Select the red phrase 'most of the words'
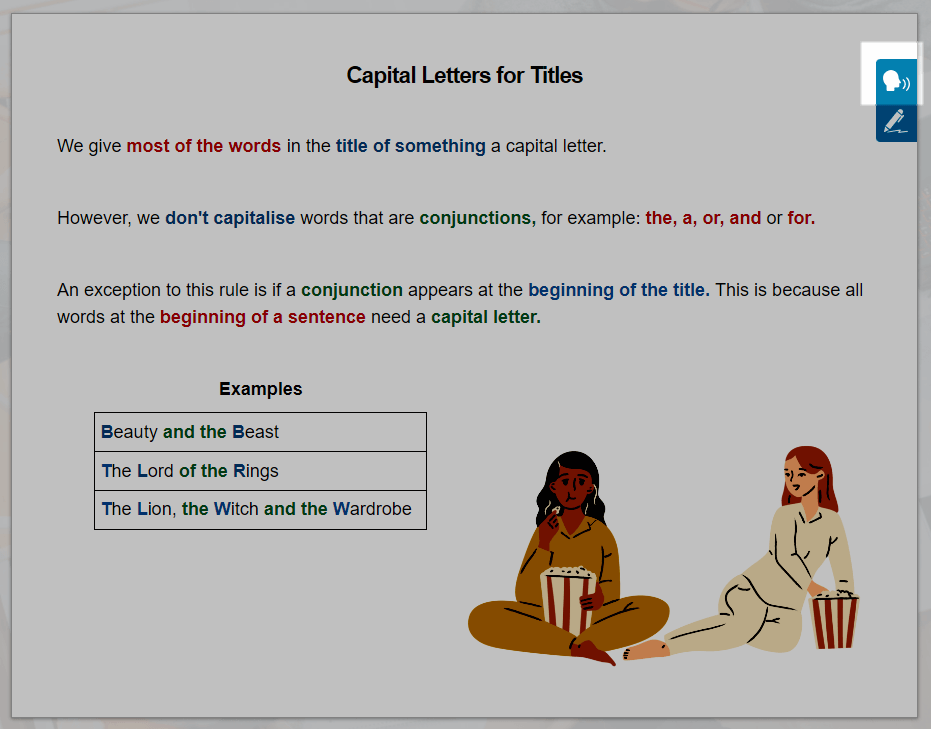 (x=203, y=146)
